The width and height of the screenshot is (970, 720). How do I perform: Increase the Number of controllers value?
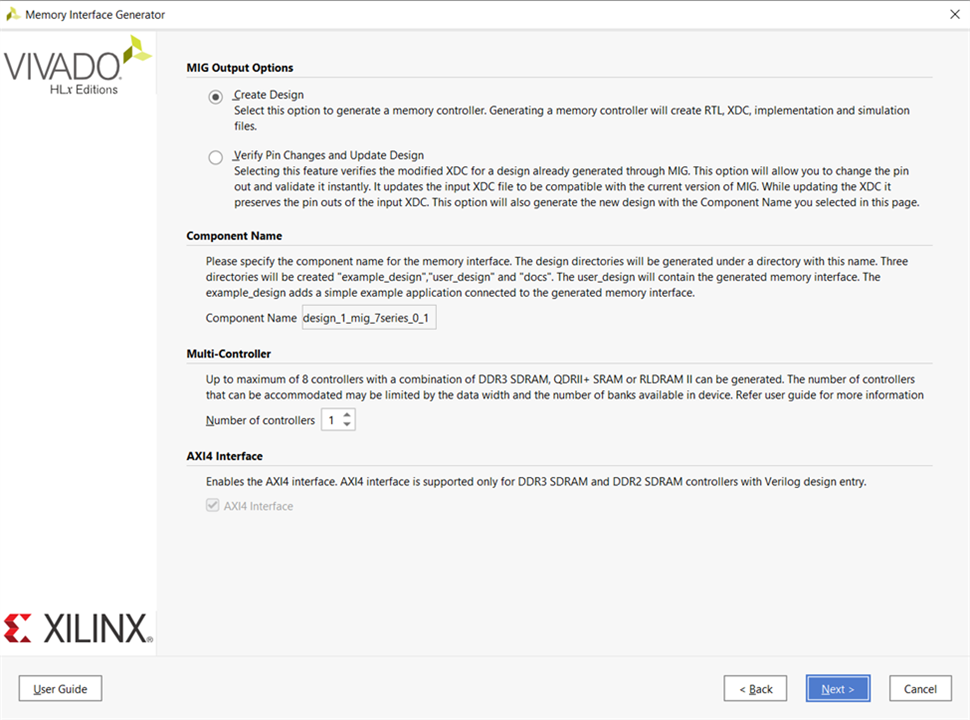click(347, 414)
